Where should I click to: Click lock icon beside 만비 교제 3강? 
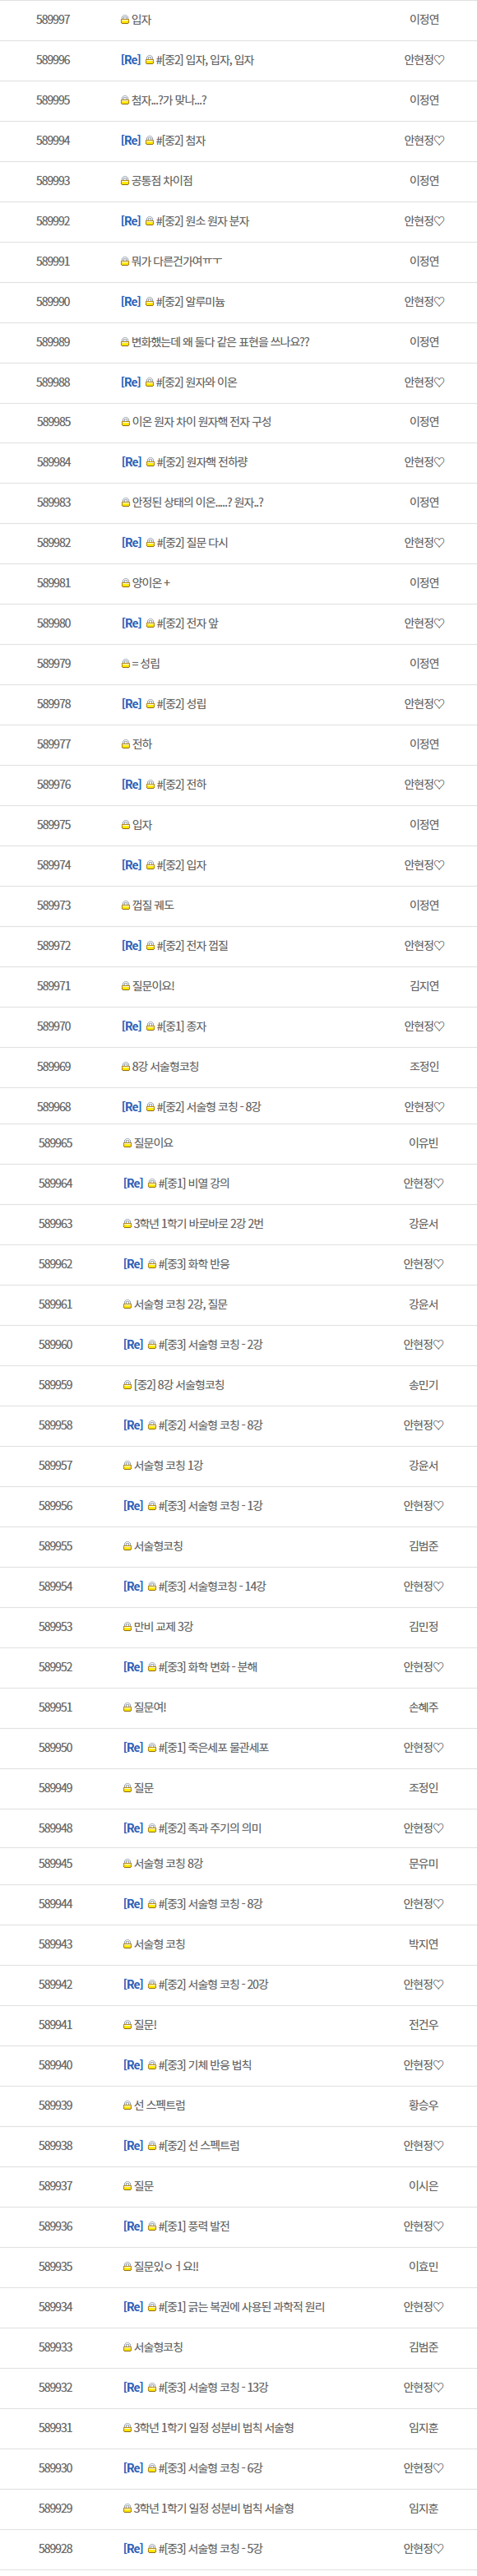[127, 1627]
